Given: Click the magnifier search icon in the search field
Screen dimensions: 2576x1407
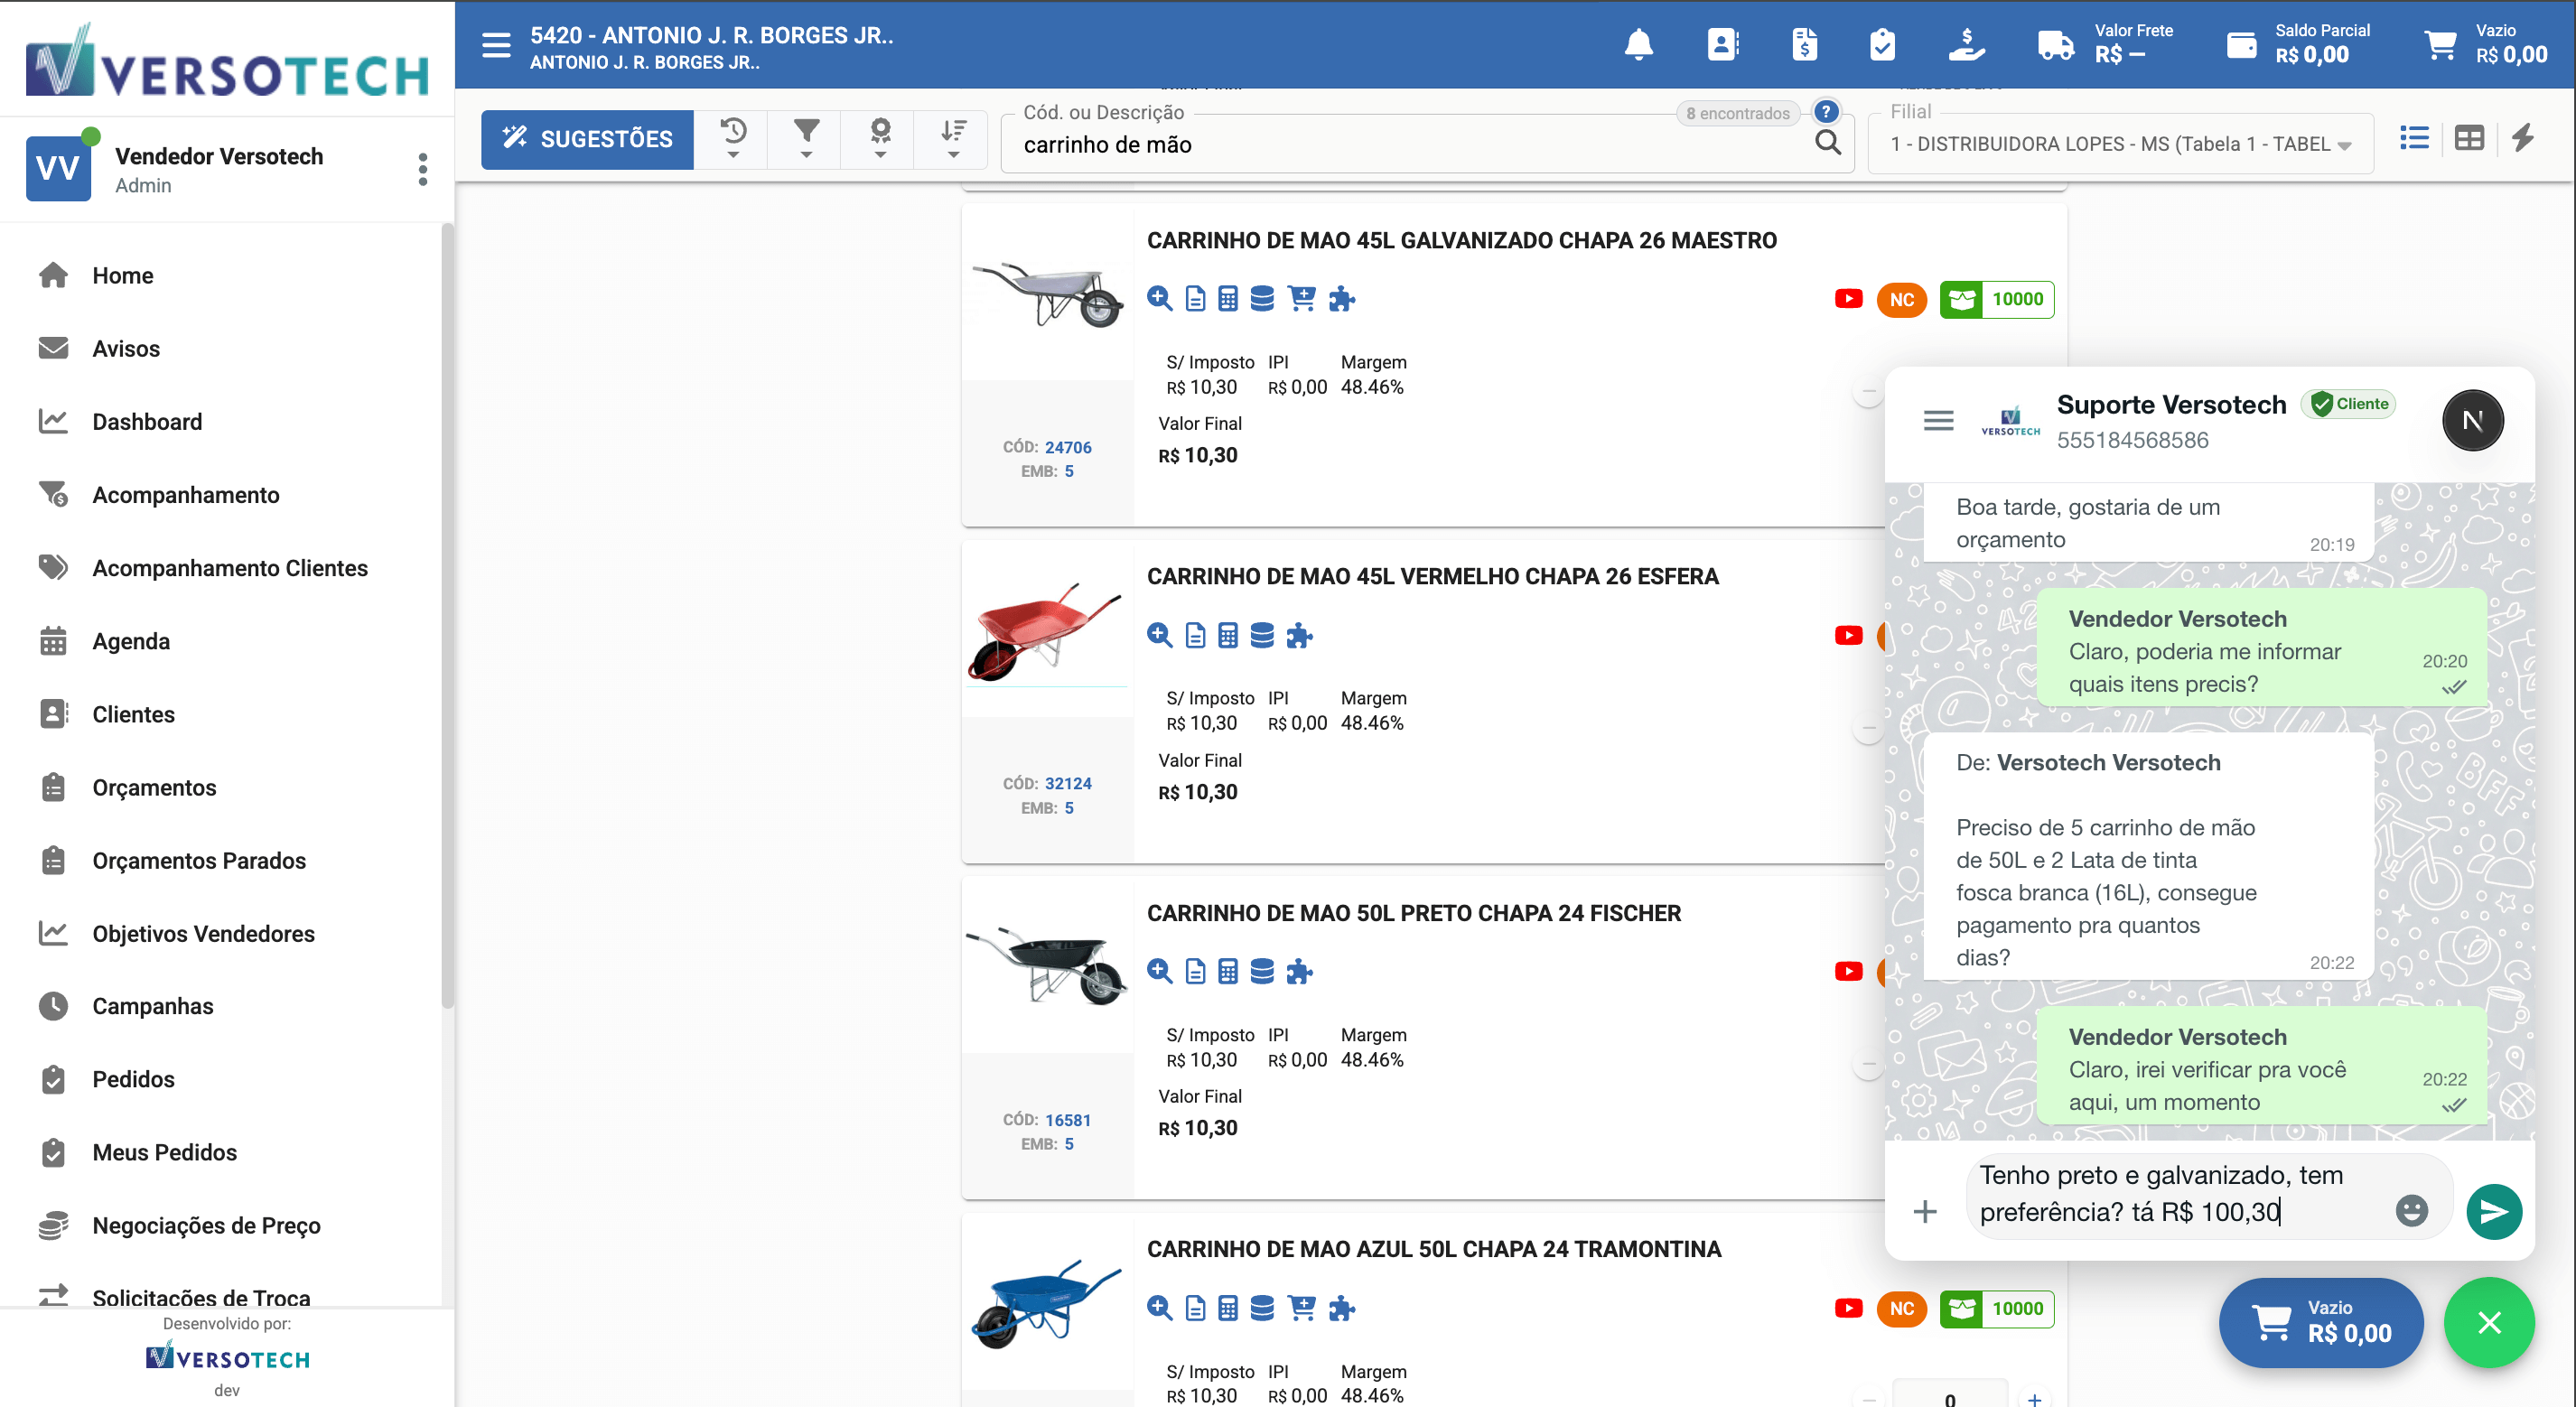Looking at the screenshot, I should (1827, 143).
